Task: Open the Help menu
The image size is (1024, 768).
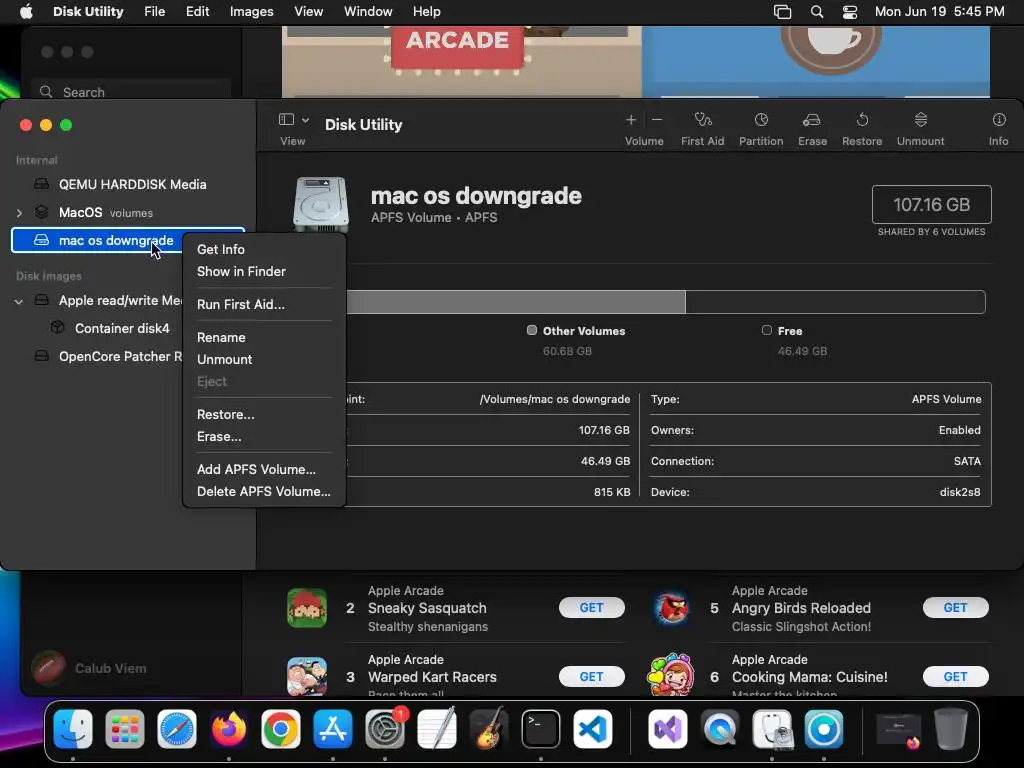Action: click(426, 12)
